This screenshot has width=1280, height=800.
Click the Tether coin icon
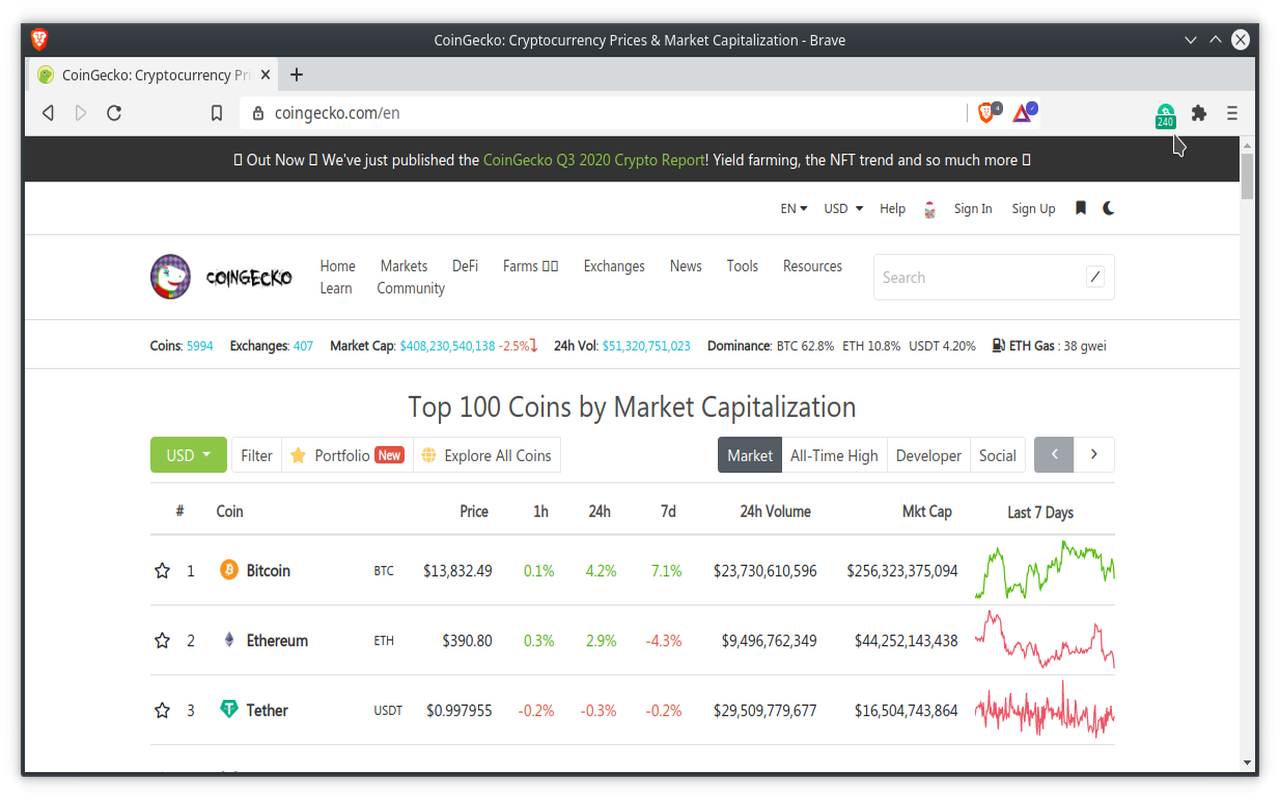[229, 710]
